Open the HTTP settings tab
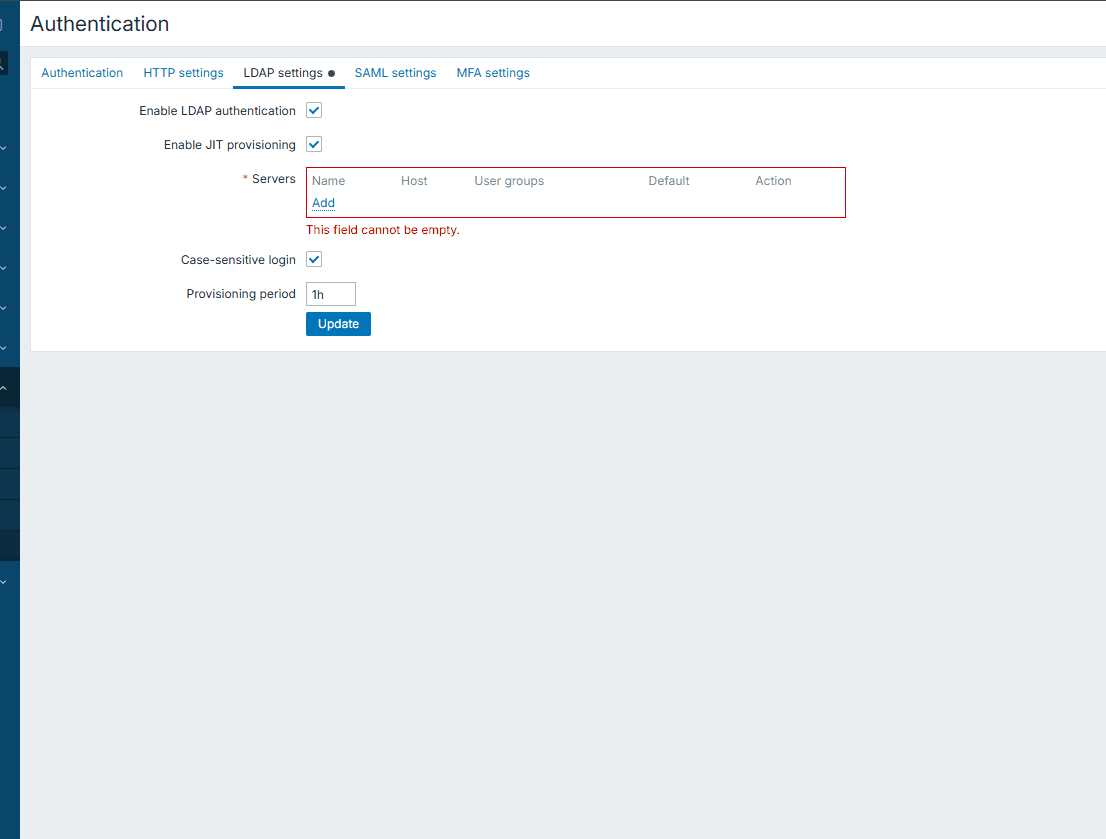The width and height of the screenshot is (1106, 839). pyautogui.click(x=183, y=73)
